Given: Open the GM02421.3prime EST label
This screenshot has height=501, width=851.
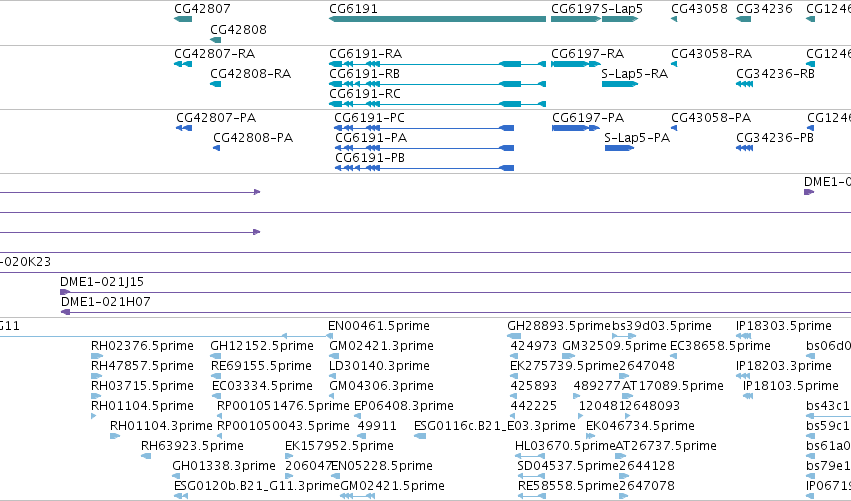Looking at the screenshot, I should 381,346.
